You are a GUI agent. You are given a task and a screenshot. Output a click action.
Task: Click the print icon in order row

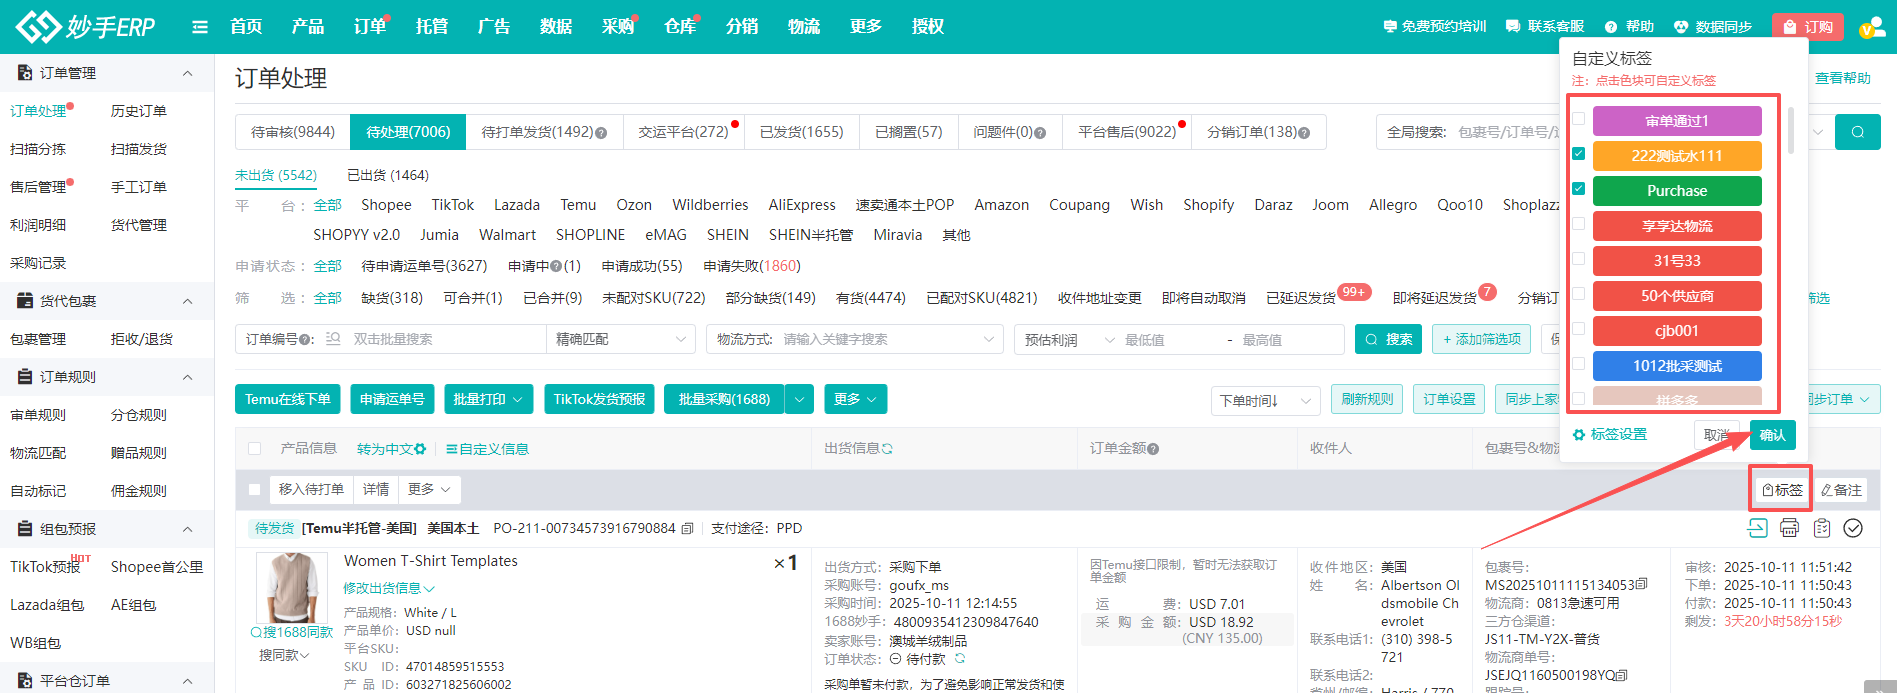(x=1789, y=528)
